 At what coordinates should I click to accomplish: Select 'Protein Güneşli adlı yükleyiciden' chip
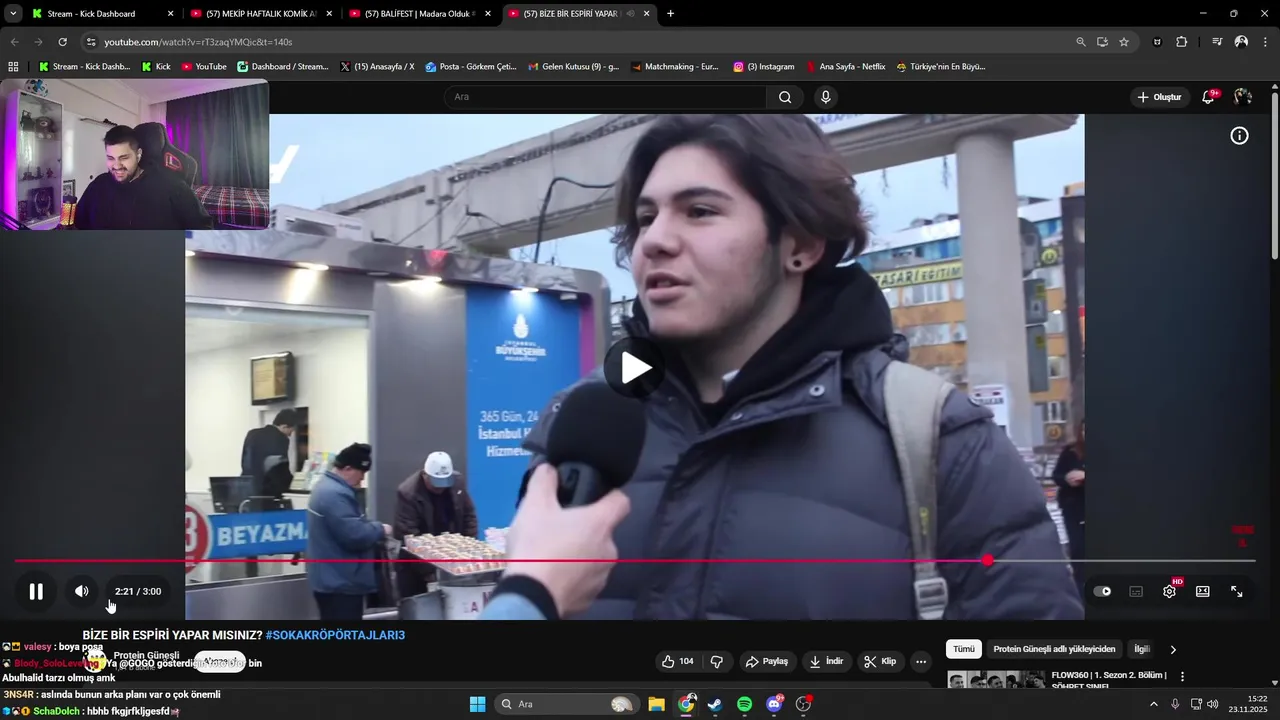[x=1054, y=649]
